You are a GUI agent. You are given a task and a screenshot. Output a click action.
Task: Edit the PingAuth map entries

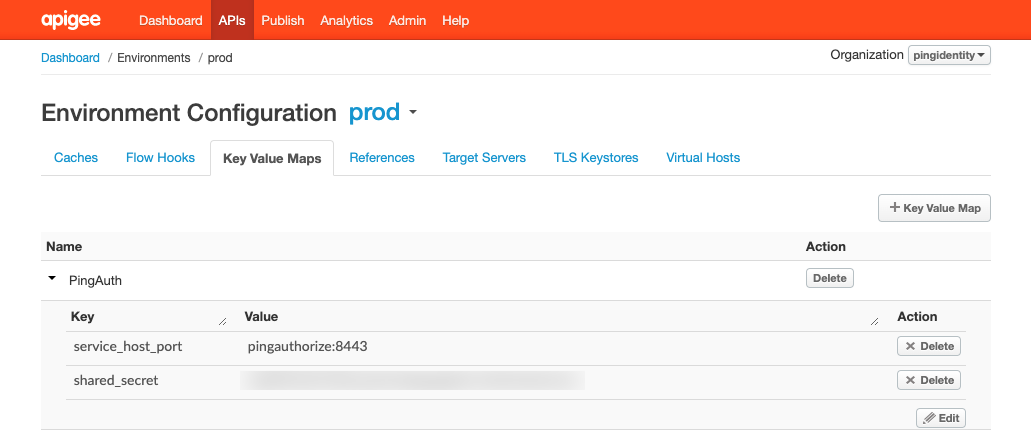(x=940, y=417)
